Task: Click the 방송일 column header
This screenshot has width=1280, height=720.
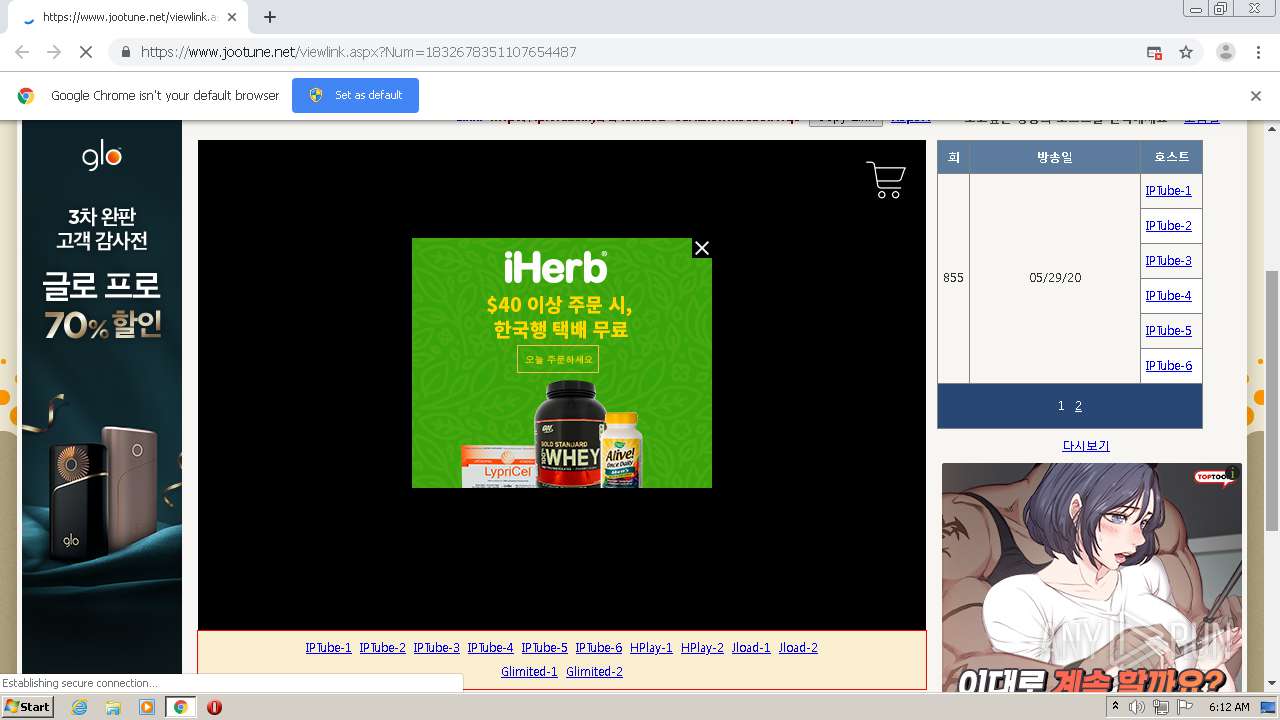Action: [x=1055, y=157]
